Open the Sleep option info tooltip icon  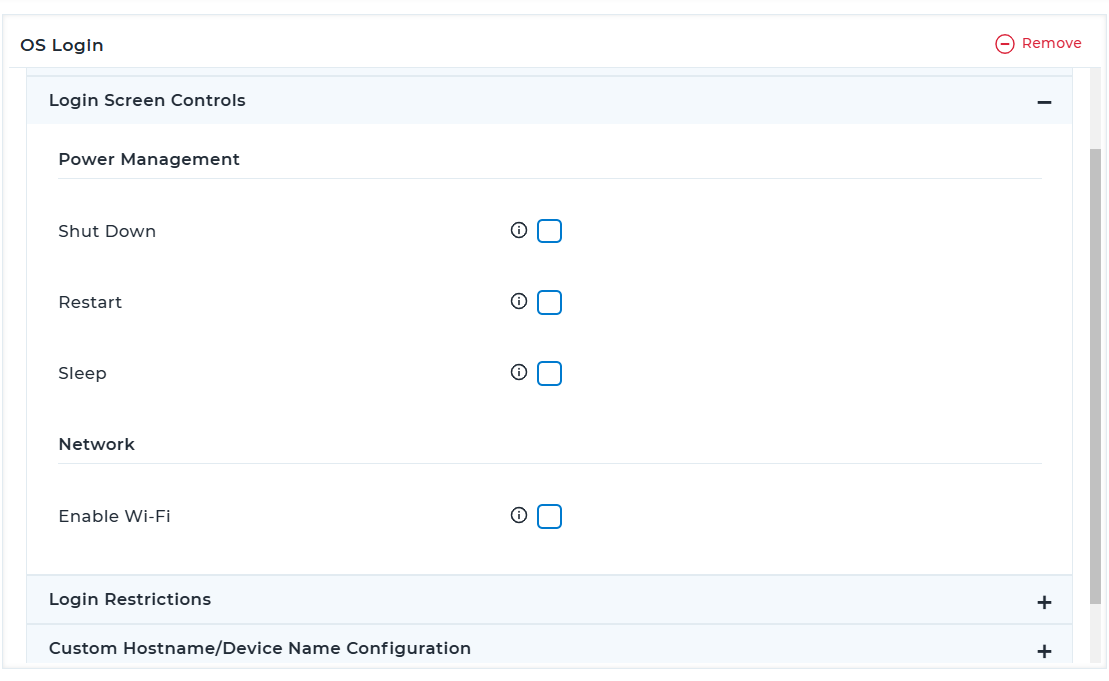click(x=518, y=372)
